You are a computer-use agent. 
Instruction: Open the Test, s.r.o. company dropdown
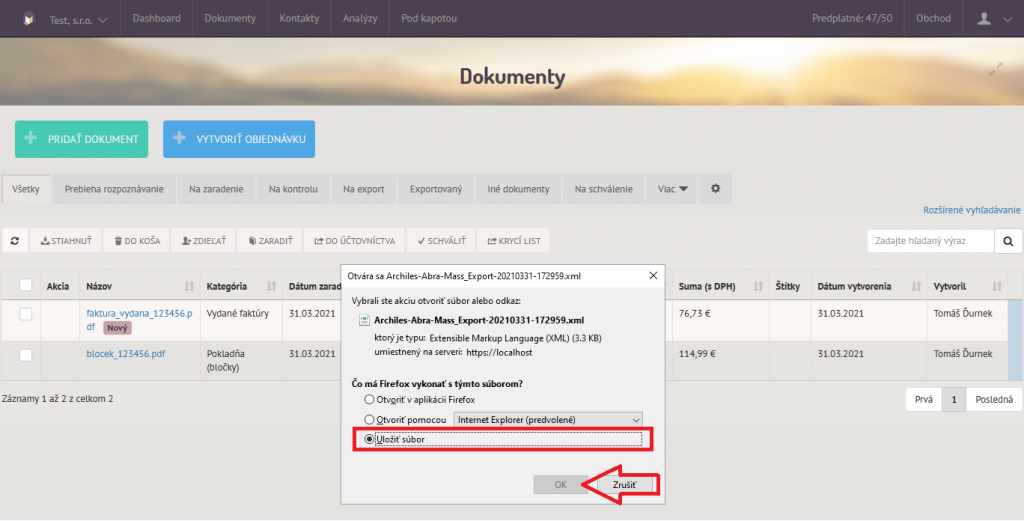click(78, 20)
